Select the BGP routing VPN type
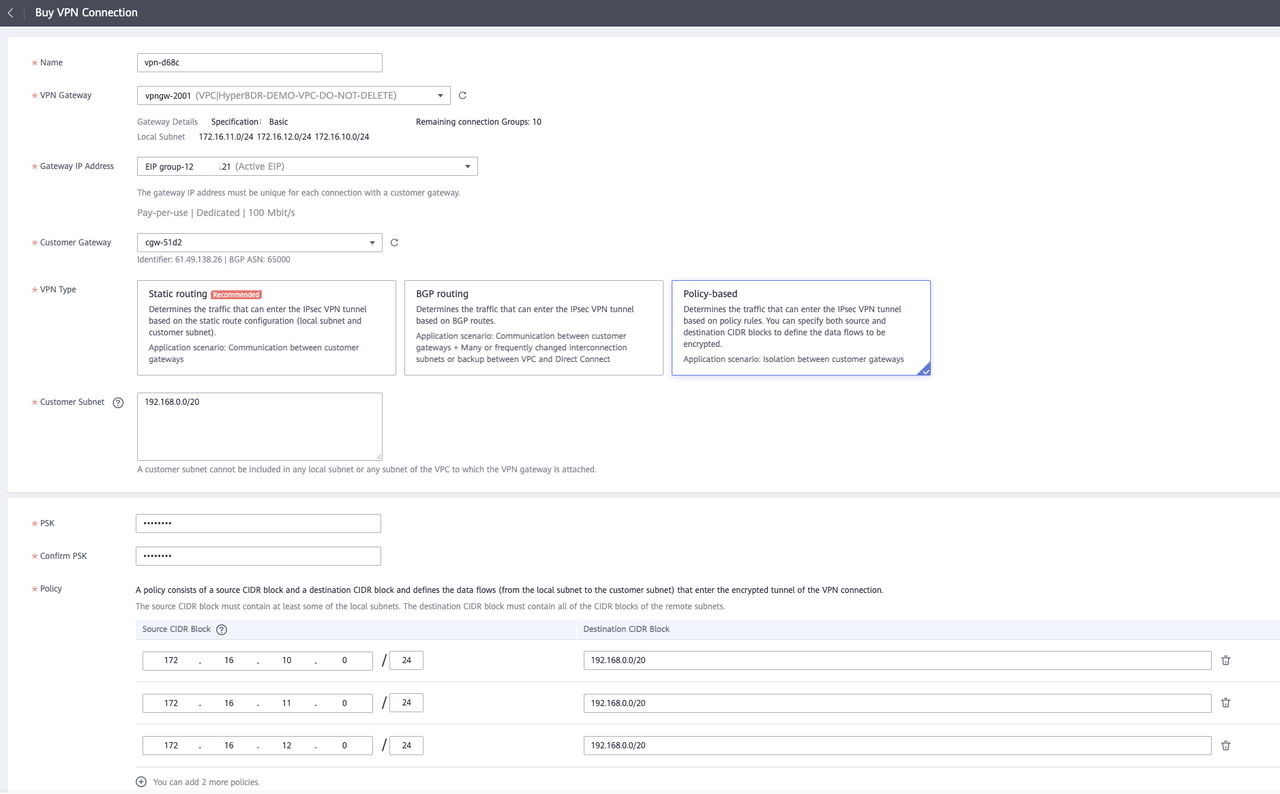 [534, 328]
